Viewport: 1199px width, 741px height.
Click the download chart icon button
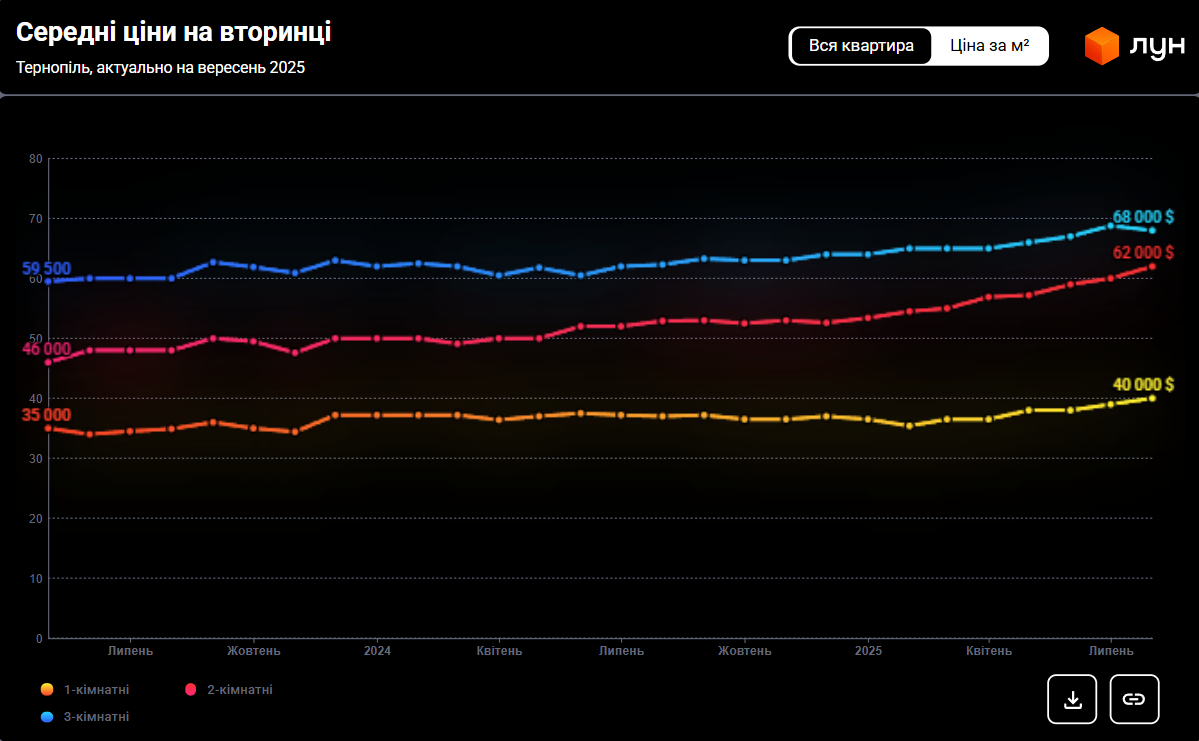pyautogui.click(x=1072, y=699)
